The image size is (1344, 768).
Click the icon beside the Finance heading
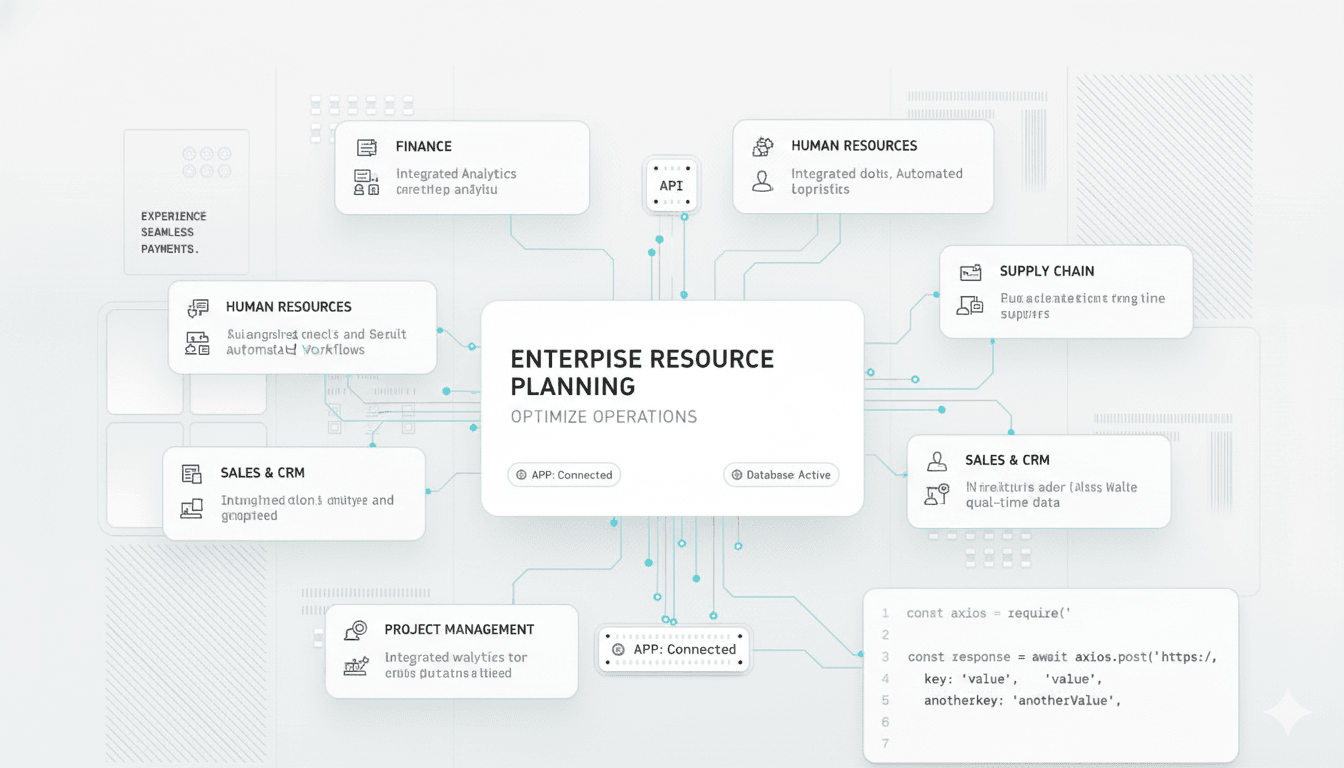tap(367, 147)
